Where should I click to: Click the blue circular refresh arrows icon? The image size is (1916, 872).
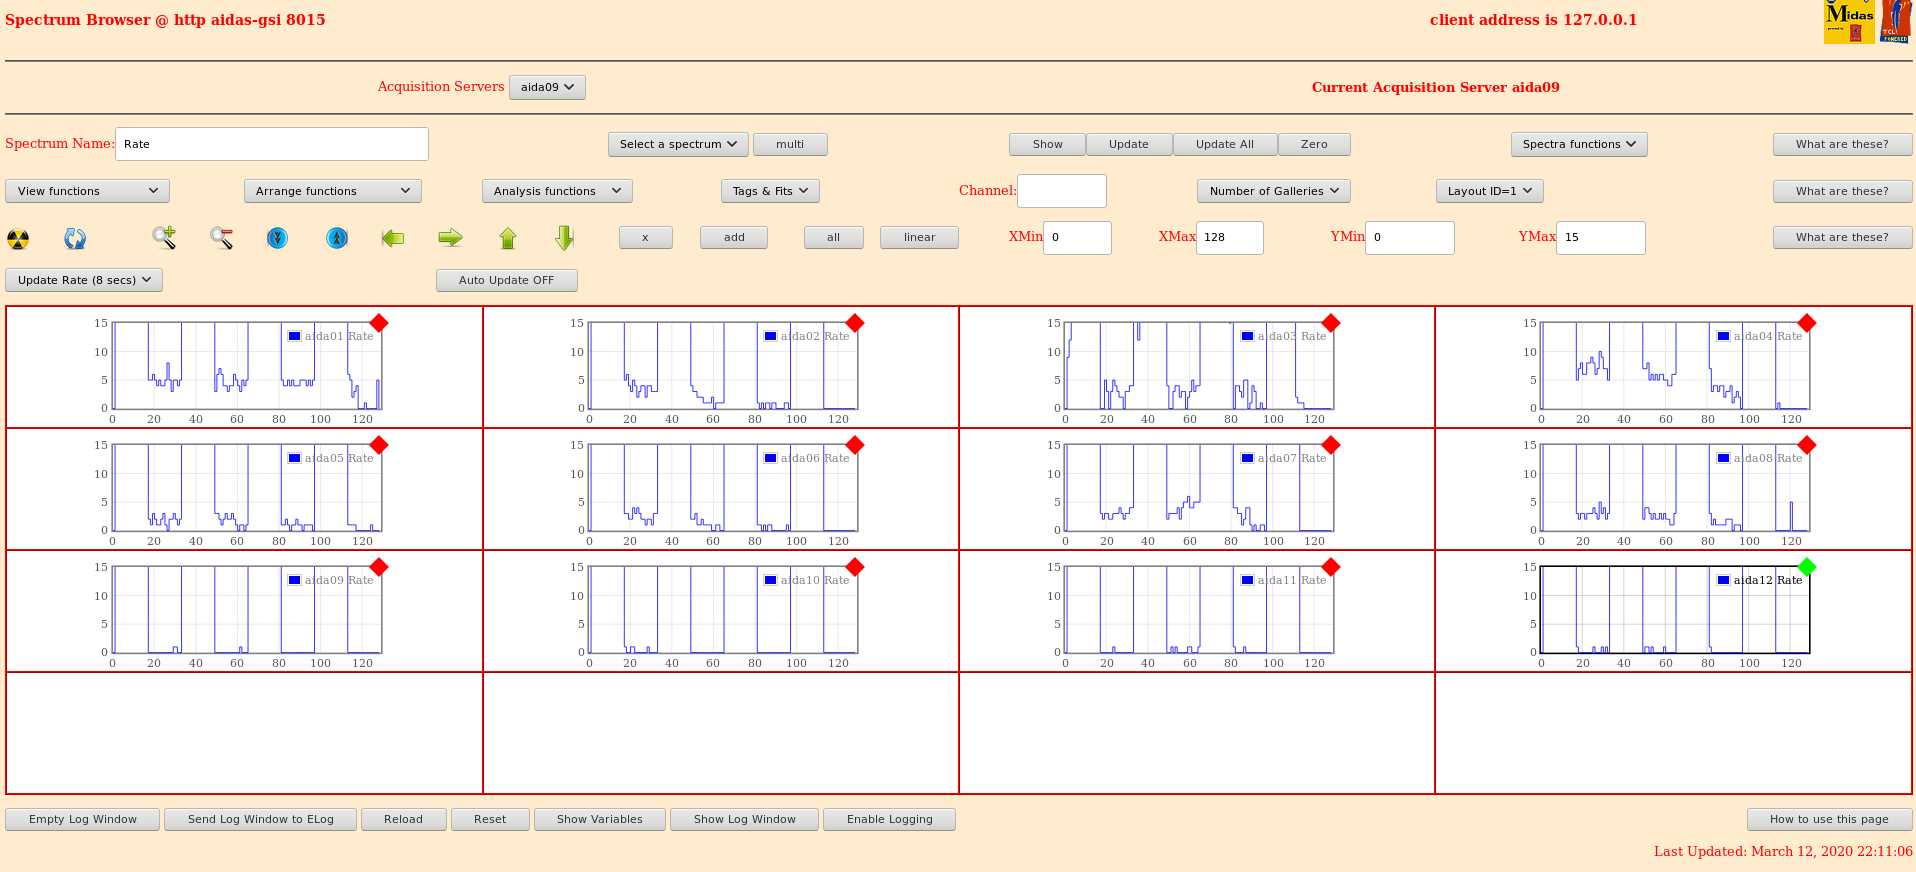coord(75,238)
